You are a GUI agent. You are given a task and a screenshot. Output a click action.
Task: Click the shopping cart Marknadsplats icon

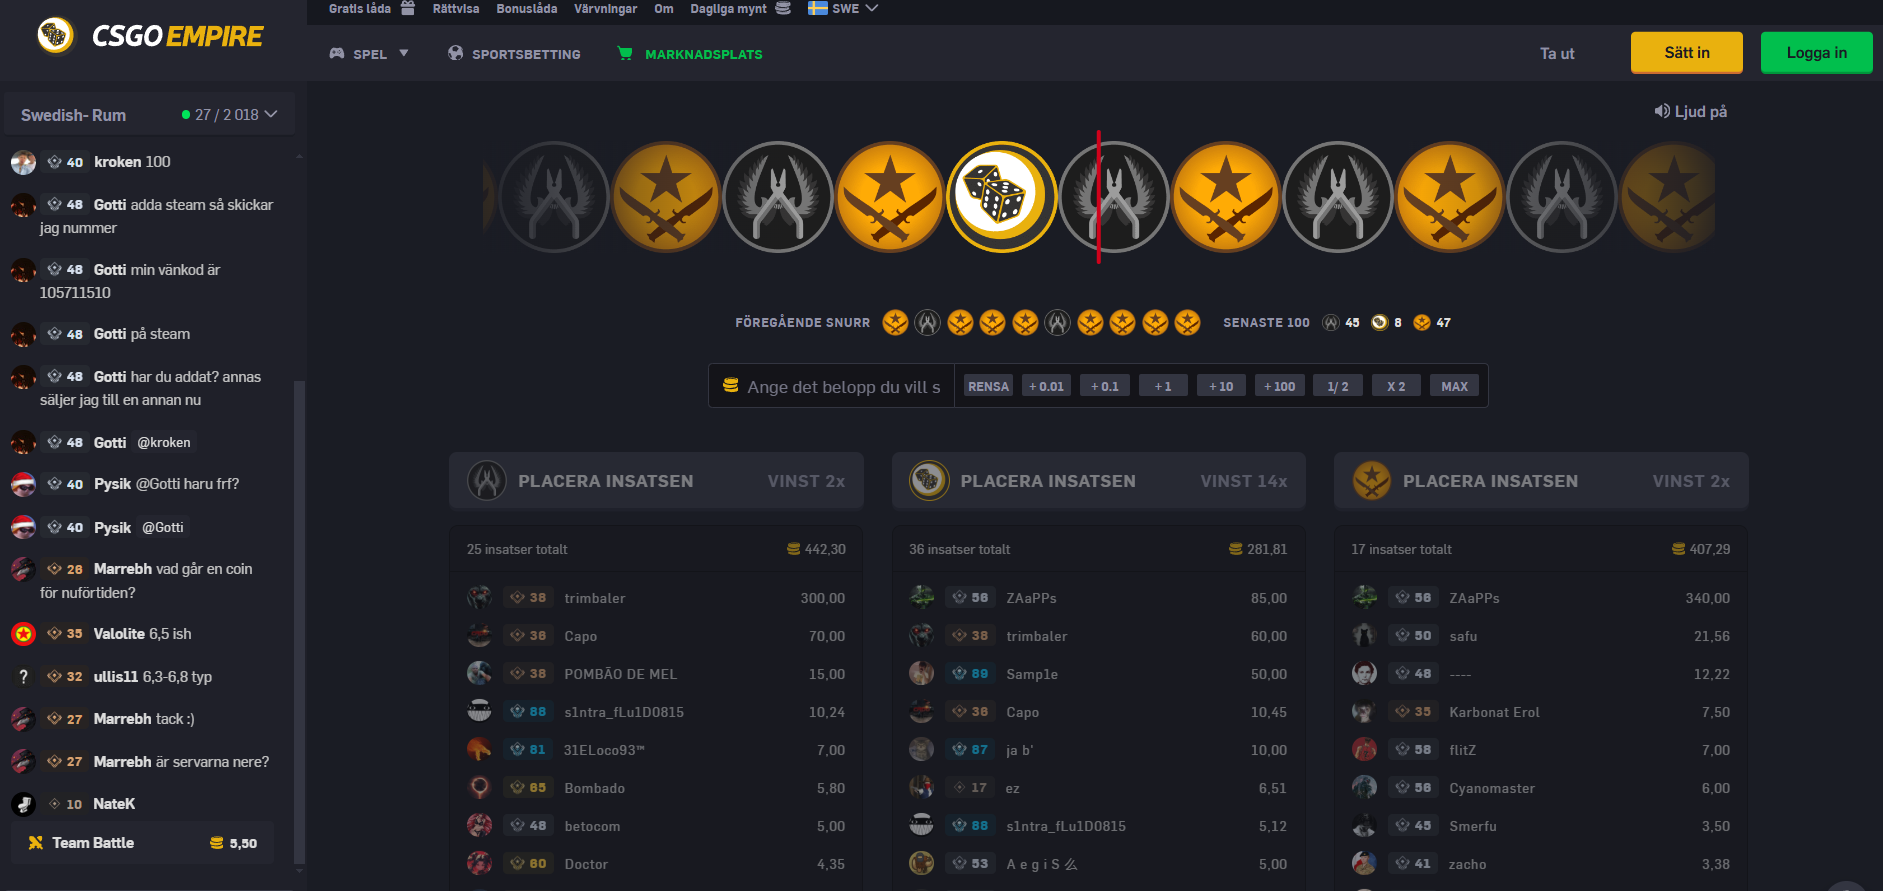point(625,54)
